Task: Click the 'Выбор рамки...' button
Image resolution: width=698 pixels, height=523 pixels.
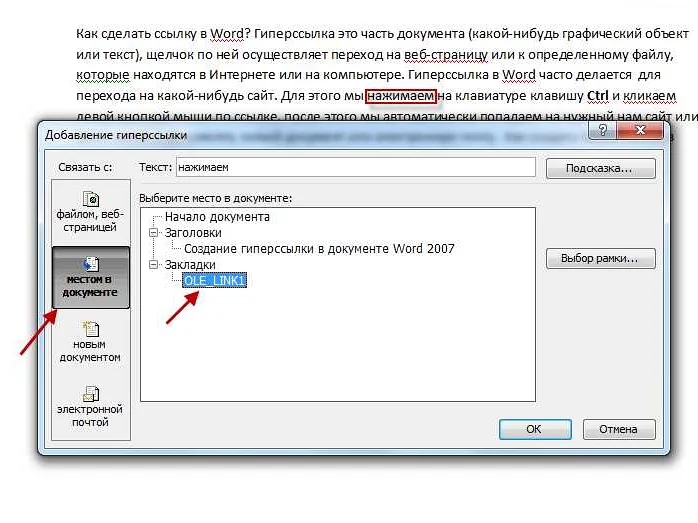Action: click(601, 259)
